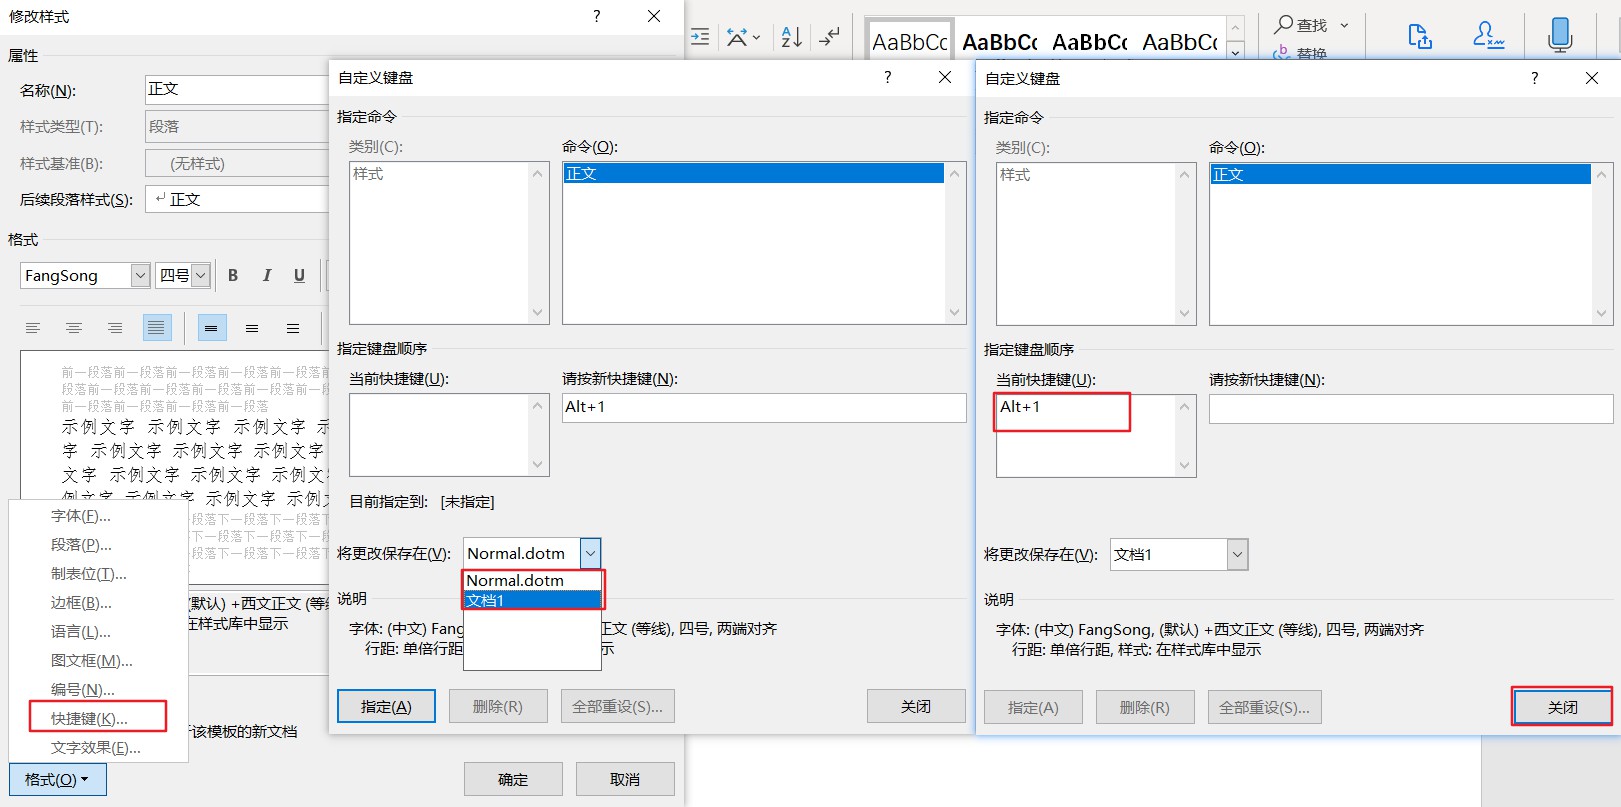Open 段落(P)... from format menu
Viewport: 1621px width, 807px height.
[x=81, y=545]
